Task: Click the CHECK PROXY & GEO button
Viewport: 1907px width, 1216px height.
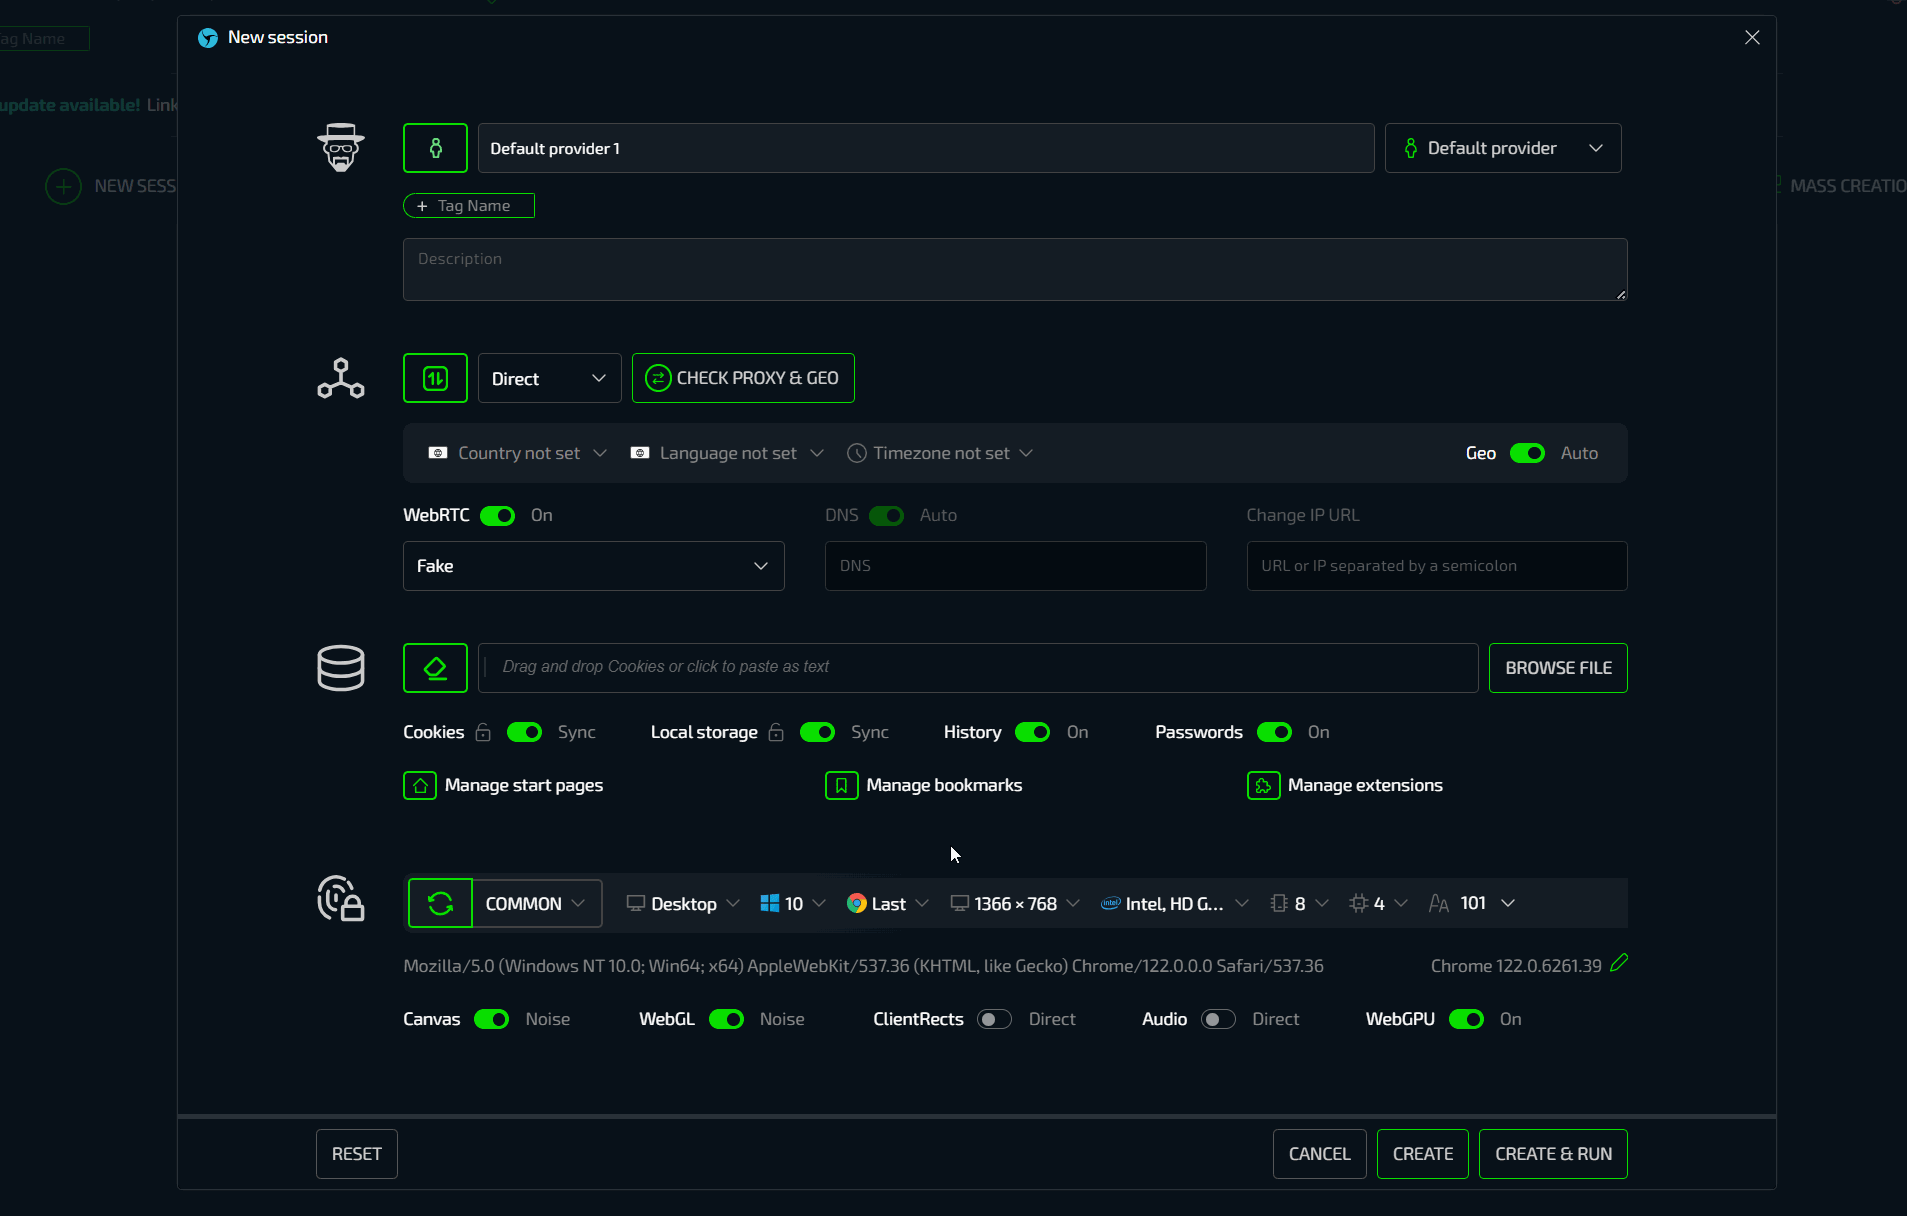Action: pos(743,378)
